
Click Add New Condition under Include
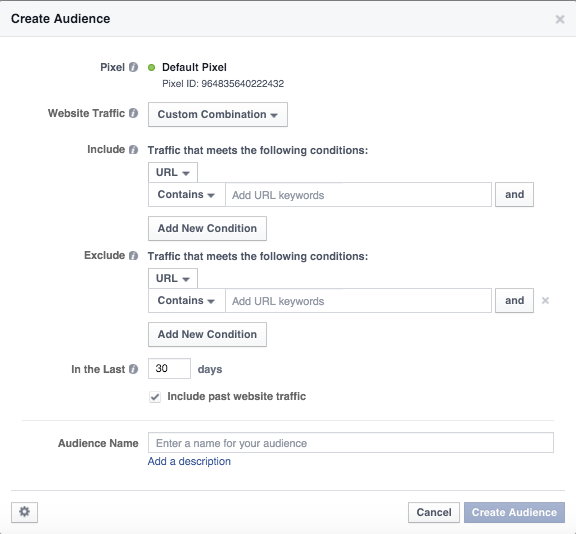click(207, 228)
